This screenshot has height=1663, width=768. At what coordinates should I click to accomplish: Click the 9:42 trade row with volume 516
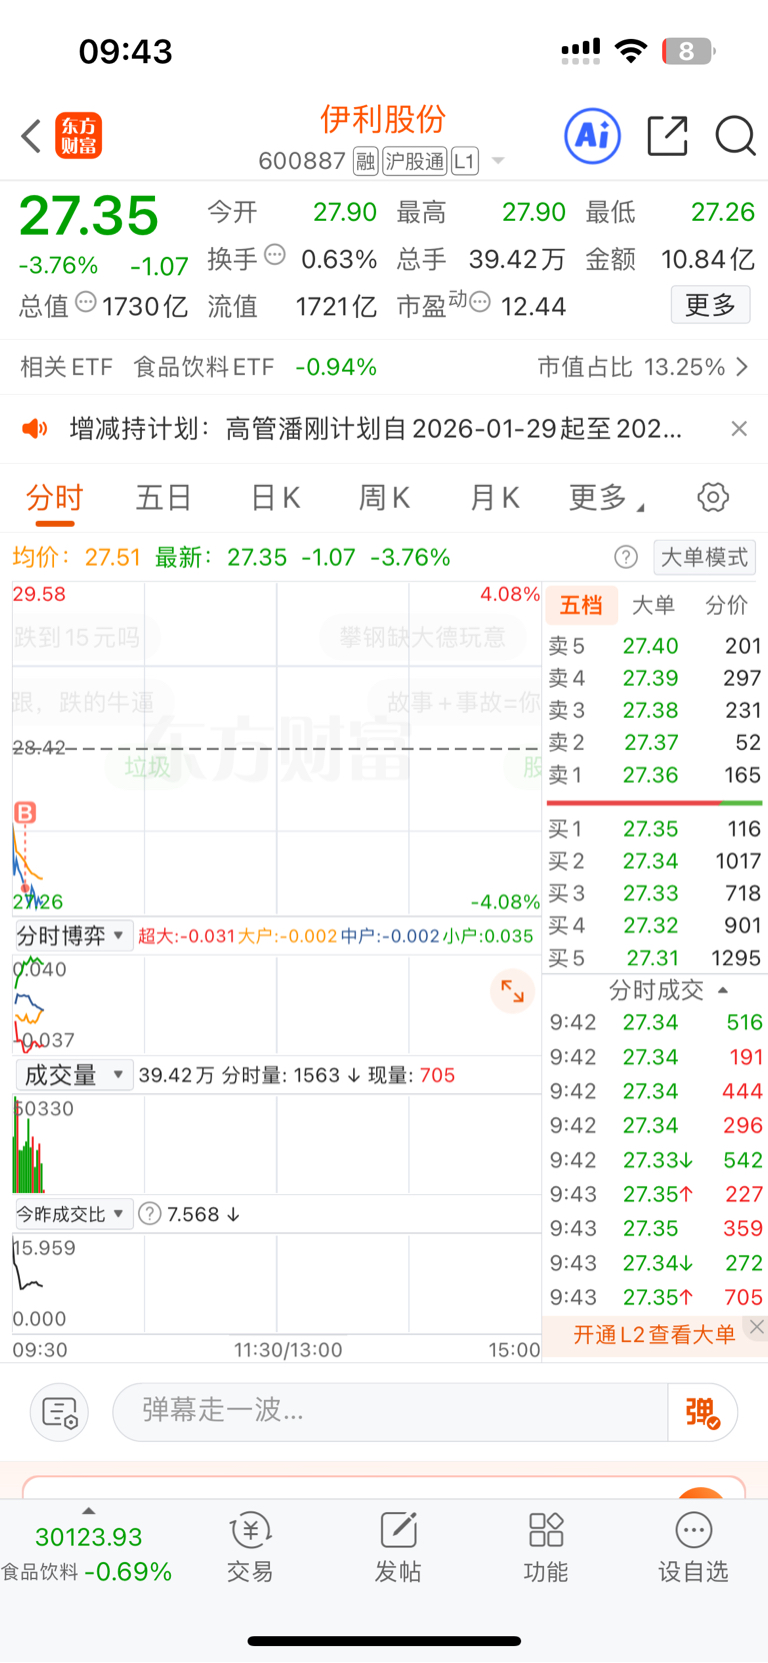click(656, 1022)
